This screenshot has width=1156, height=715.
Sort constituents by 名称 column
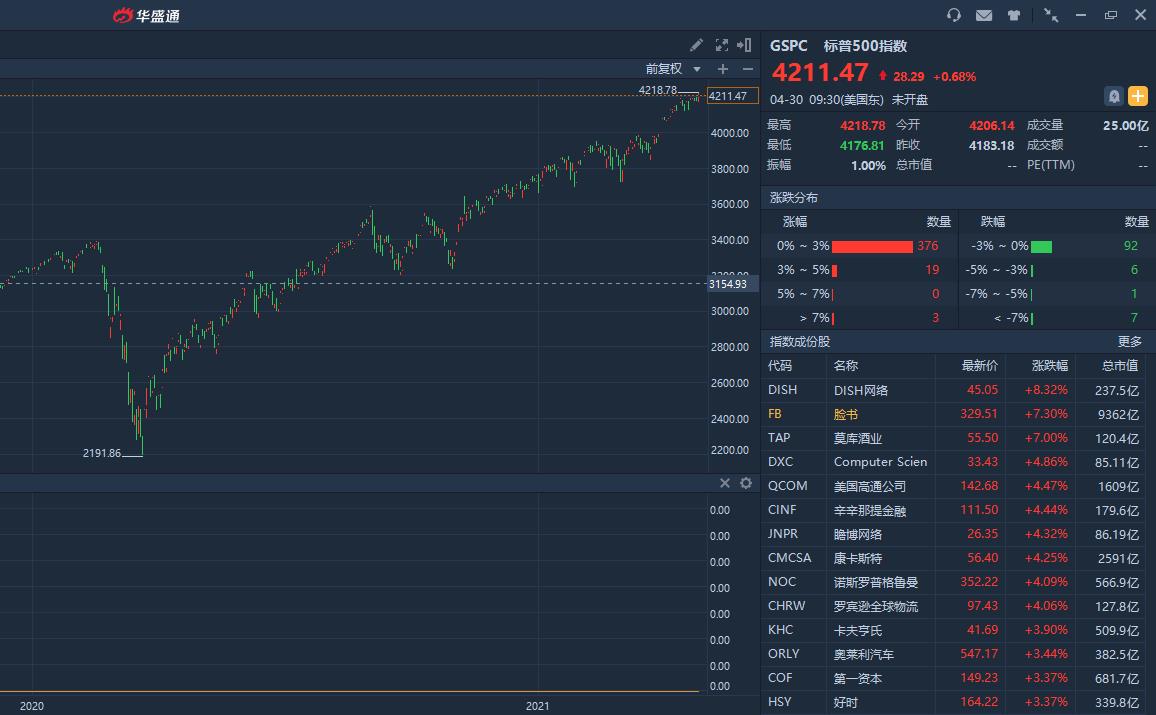846,366
